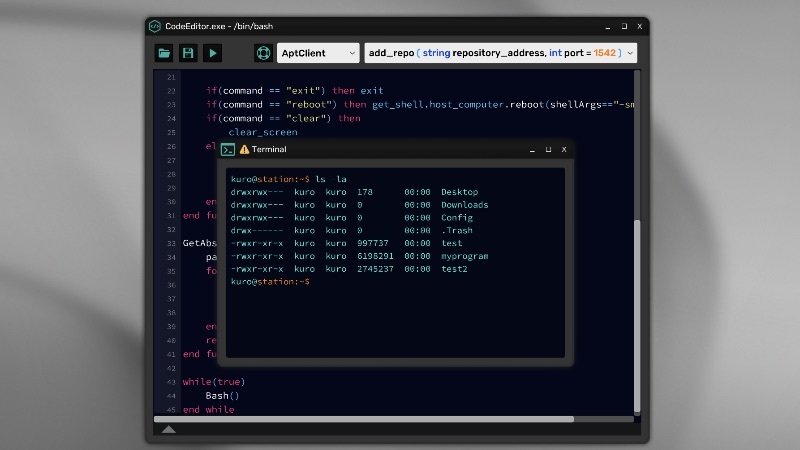This screenshot has width=800, height=450.
Task: Expand the add_repo method dropdown
Action: (501, 53)
